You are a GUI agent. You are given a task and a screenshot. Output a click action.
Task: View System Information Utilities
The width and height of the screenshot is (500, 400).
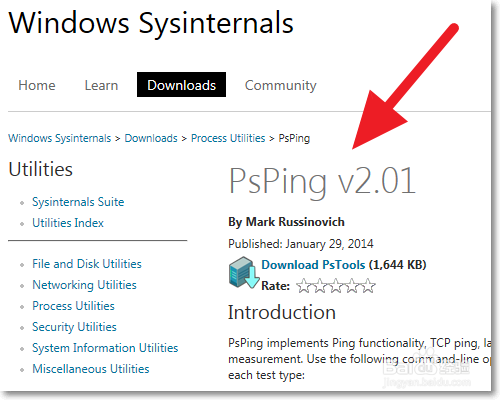(105, 348)
